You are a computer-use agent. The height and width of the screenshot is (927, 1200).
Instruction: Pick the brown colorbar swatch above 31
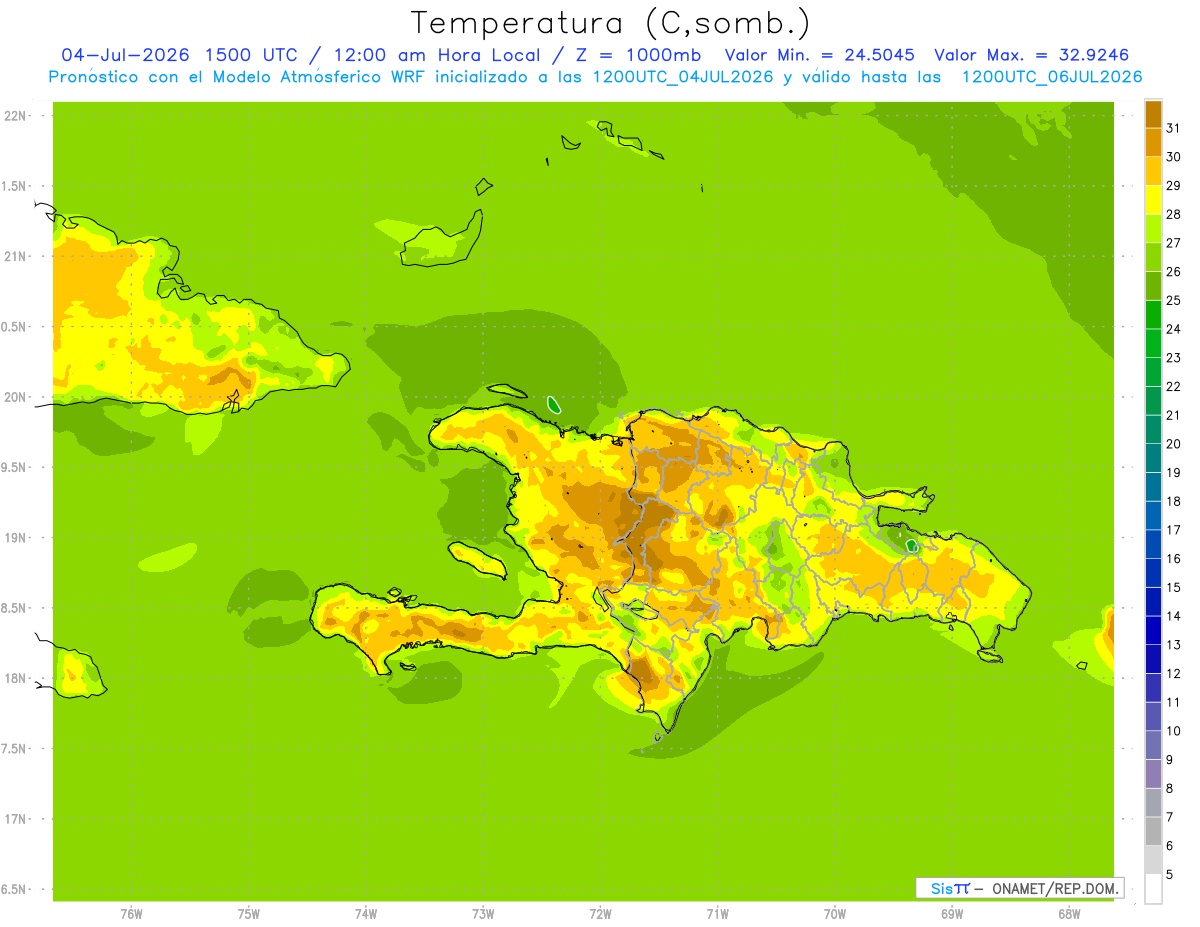click(x=1153, y=113)
